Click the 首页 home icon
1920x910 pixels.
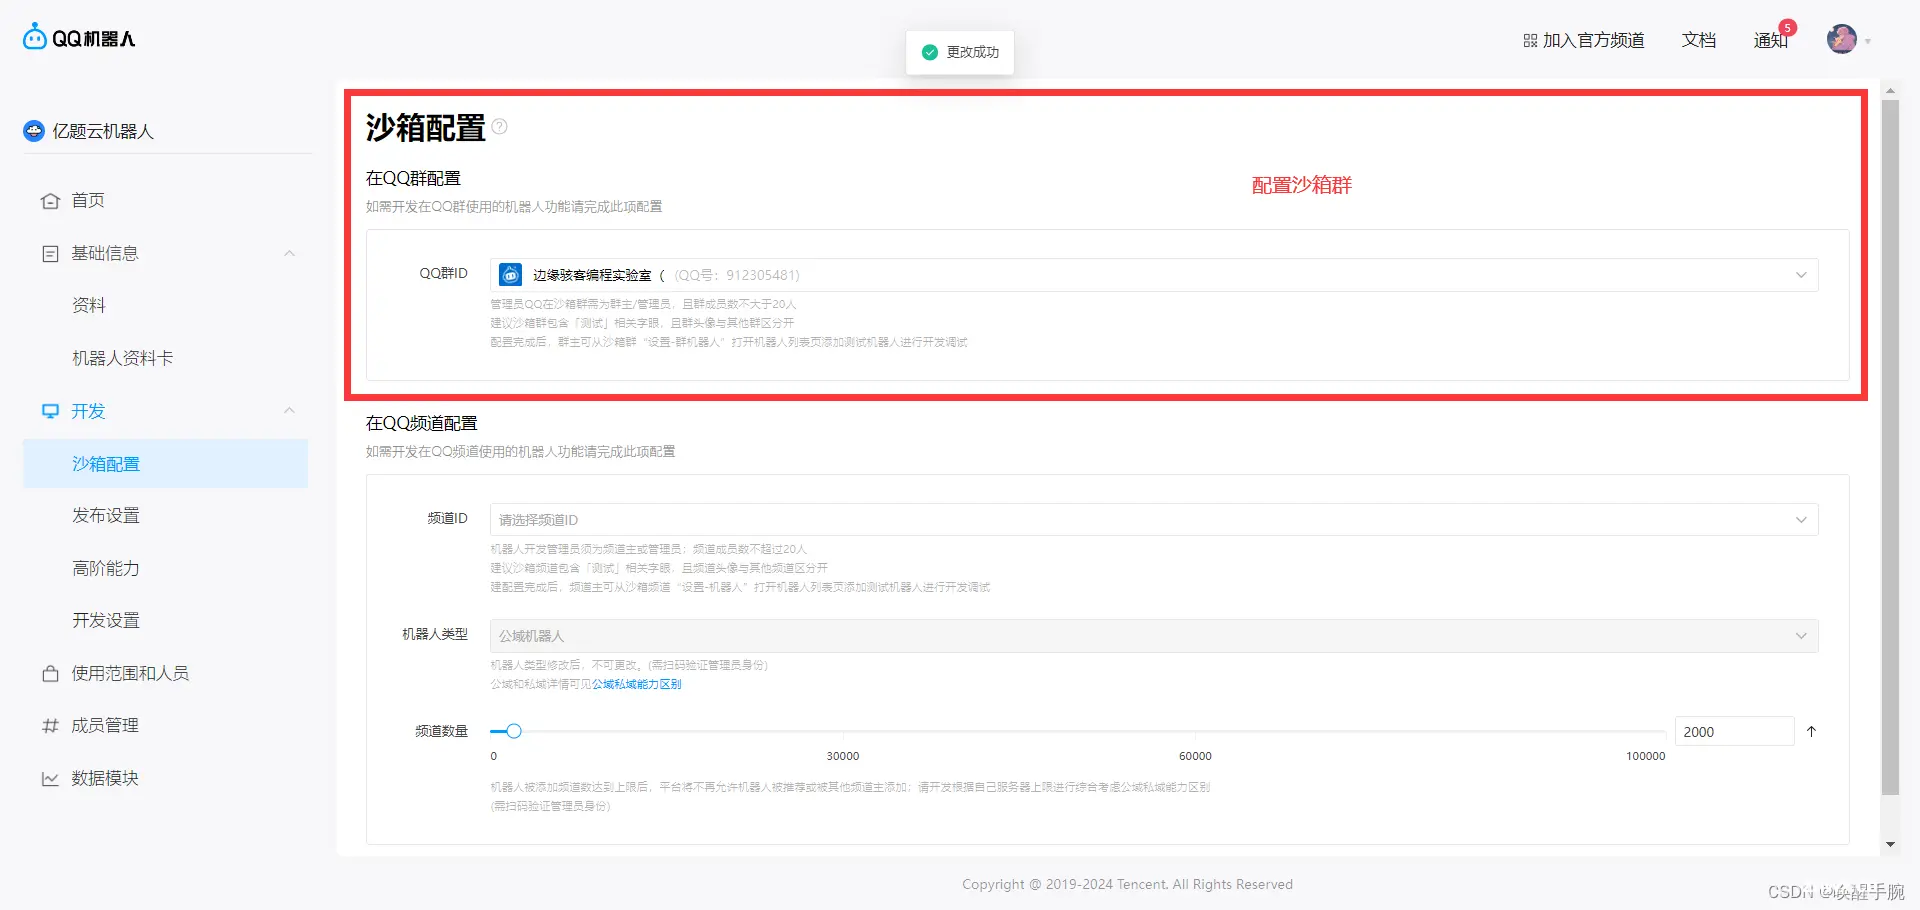(50, 201)
